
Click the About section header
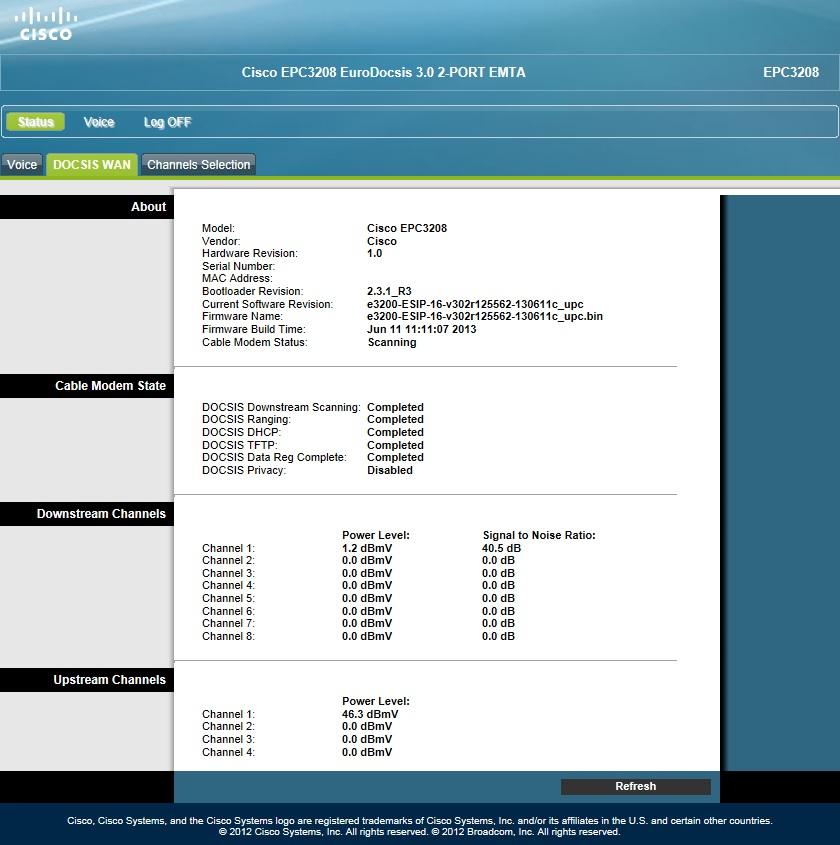click(87, 207)
